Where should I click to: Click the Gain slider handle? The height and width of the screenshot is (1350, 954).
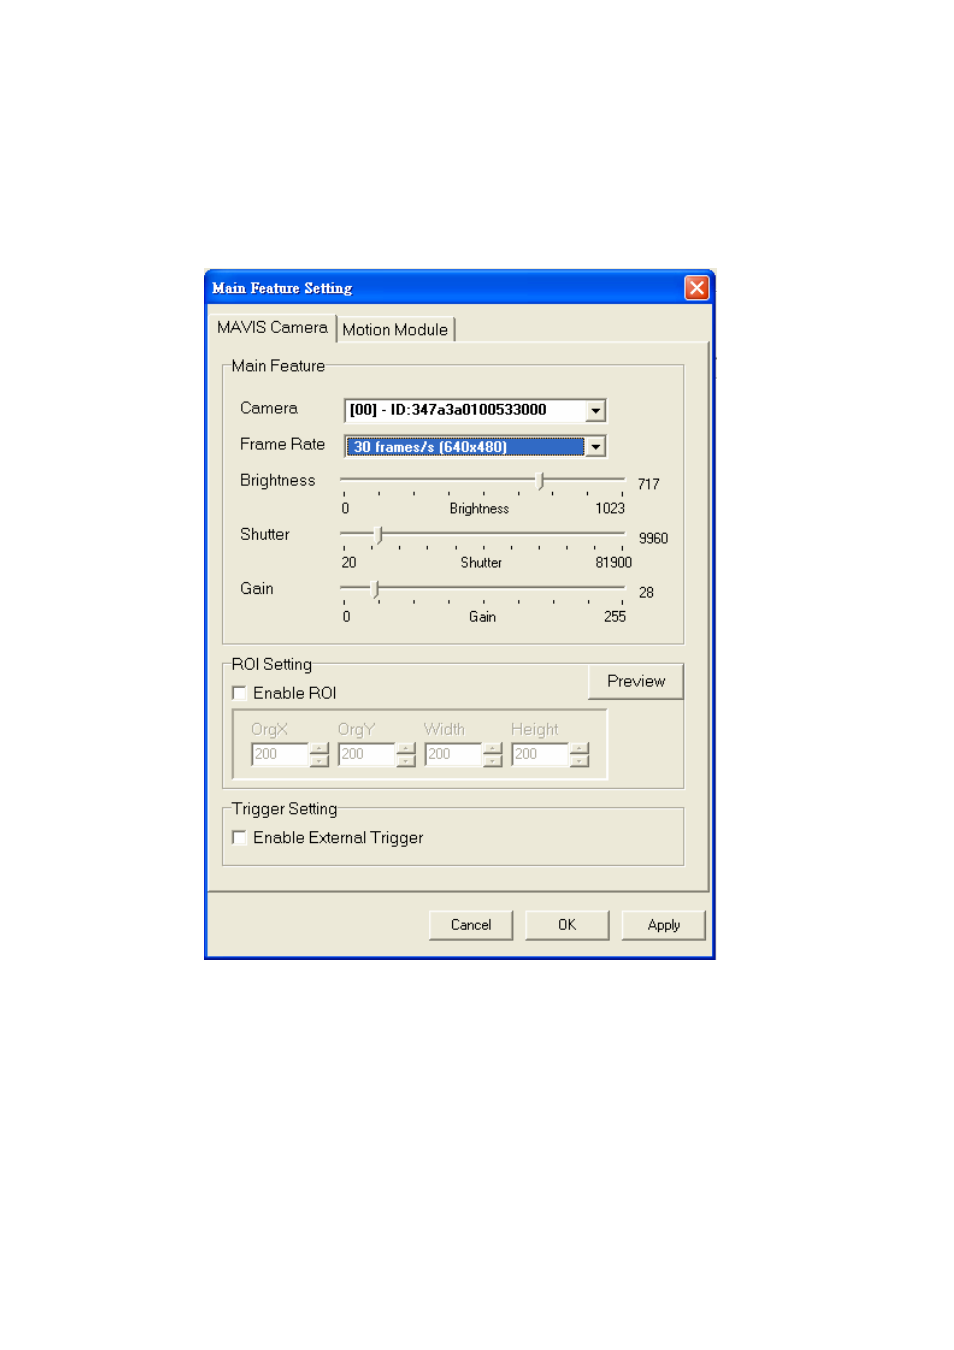pos(375,589)
